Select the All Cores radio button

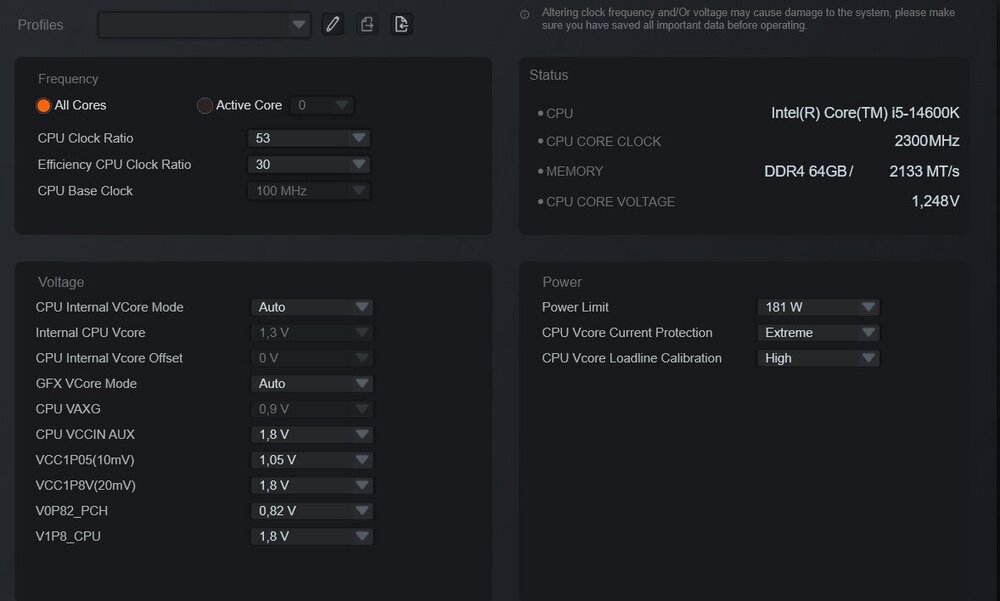(x=44, y=106)
